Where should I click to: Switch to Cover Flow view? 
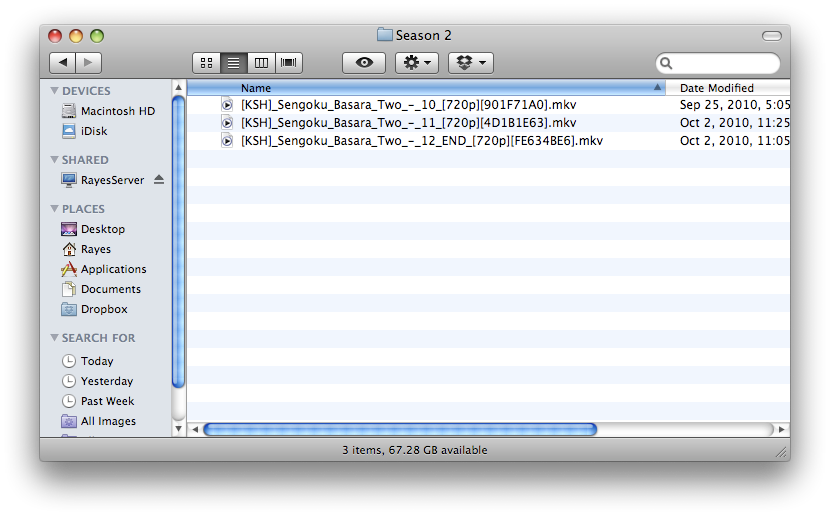point(288,63)
